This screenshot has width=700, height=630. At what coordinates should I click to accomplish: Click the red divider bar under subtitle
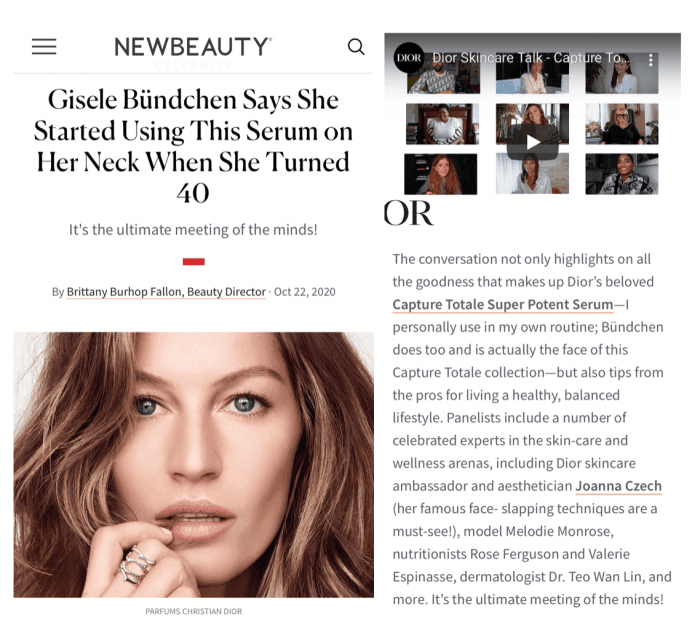tap(194, 262)
